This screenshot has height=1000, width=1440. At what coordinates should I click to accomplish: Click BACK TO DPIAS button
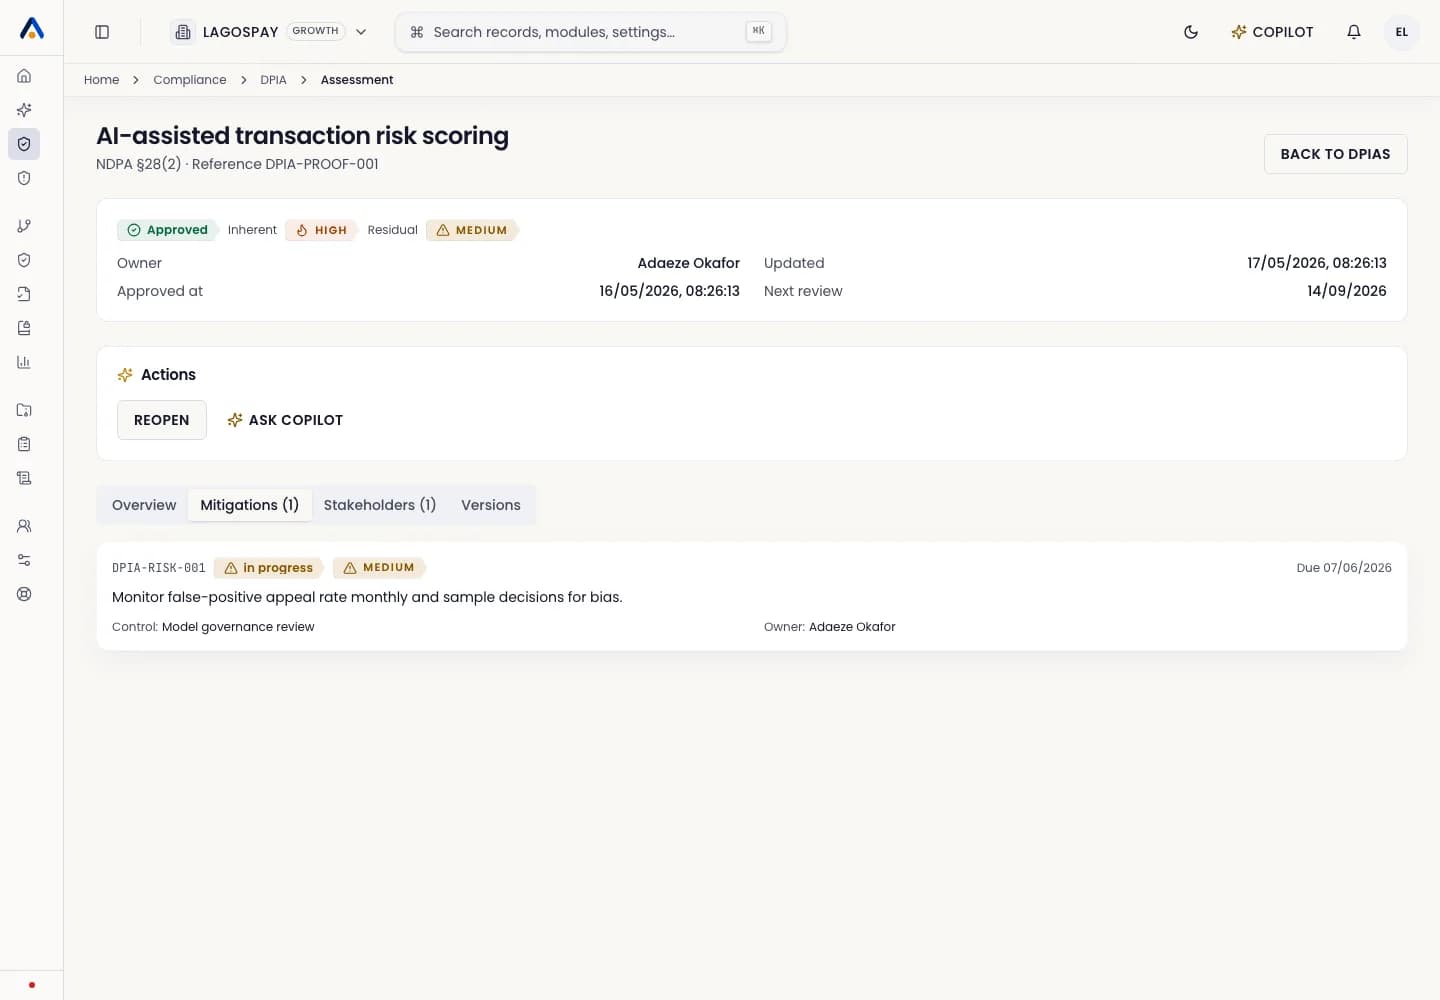[1335, 154]
